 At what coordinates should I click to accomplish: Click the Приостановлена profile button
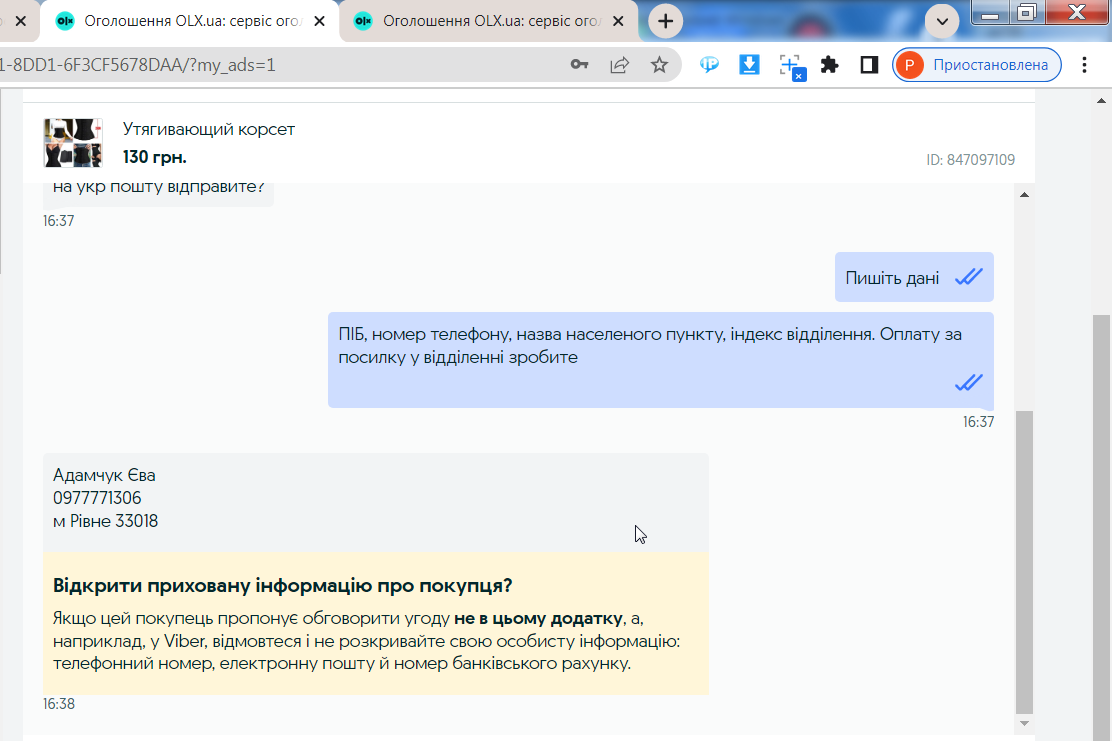point(977,65)
